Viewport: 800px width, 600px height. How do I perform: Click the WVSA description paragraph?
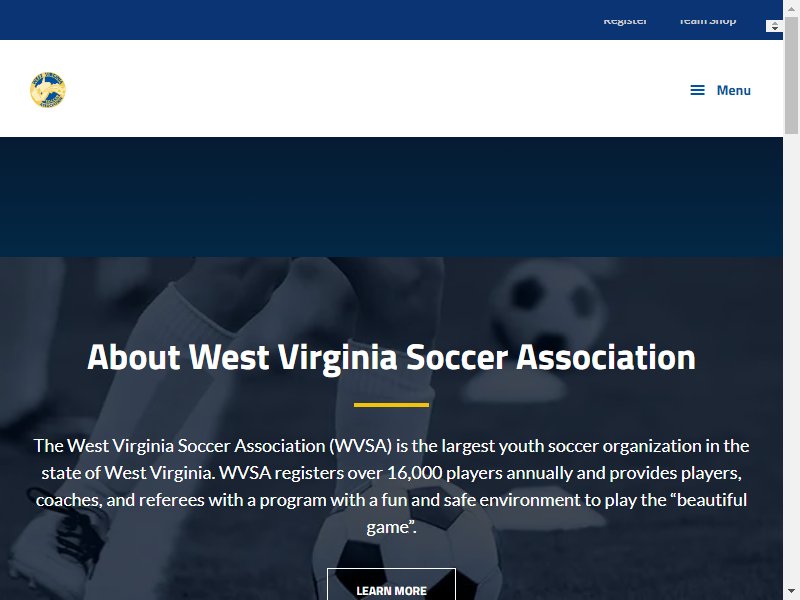[x=391, y=486]
